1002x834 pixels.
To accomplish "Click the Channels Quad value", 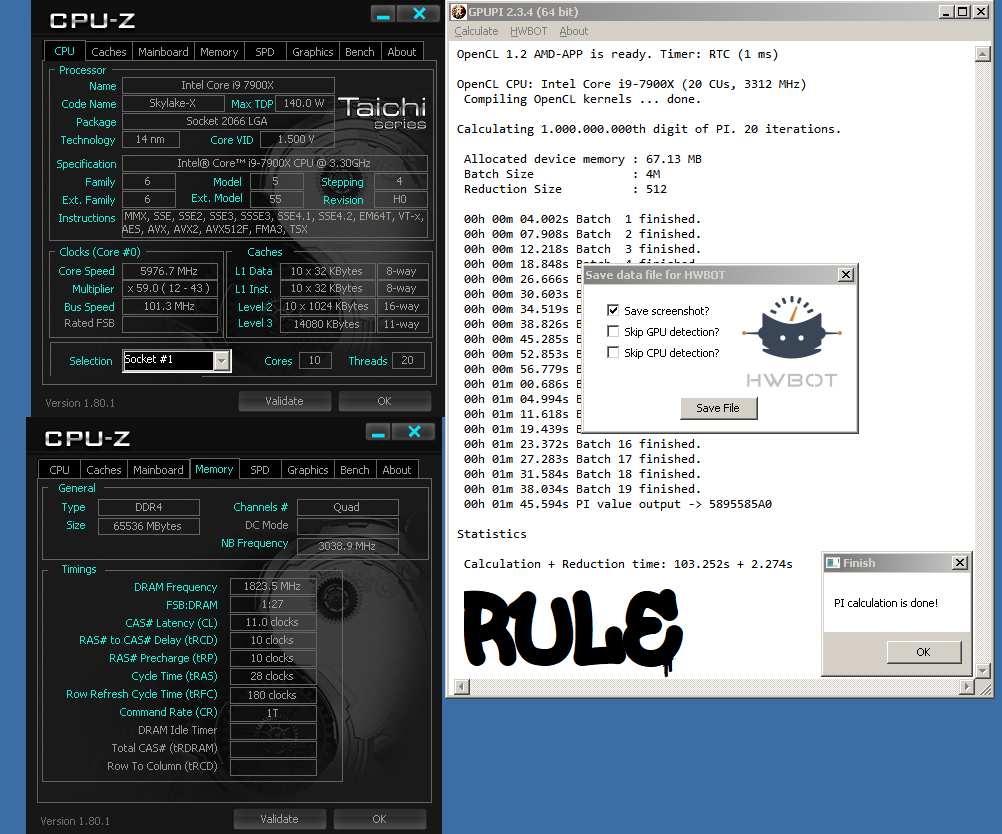I will click(x=348, y=507).
